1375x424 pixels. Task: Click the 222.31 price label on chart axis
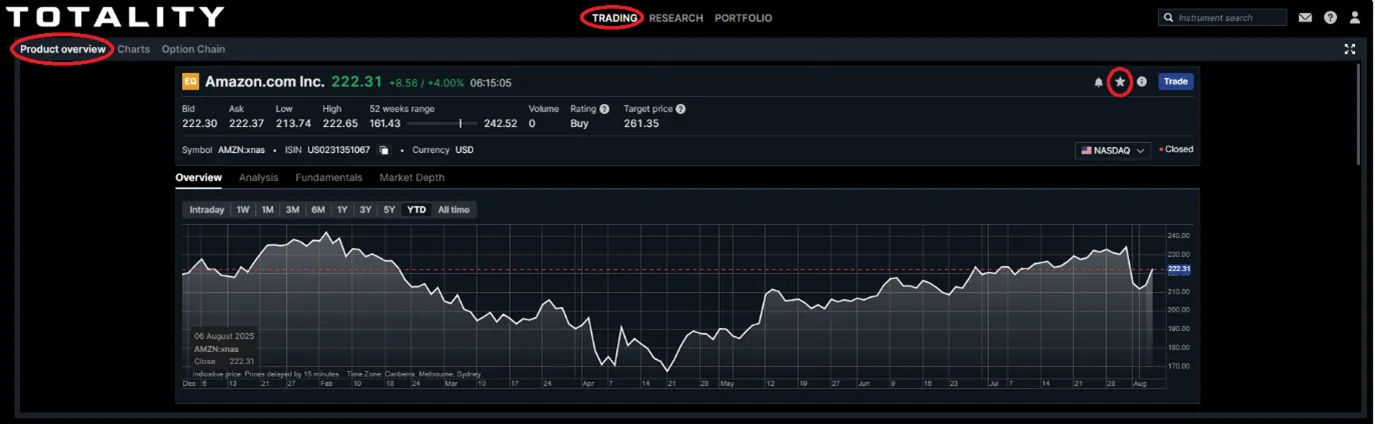1179,269
